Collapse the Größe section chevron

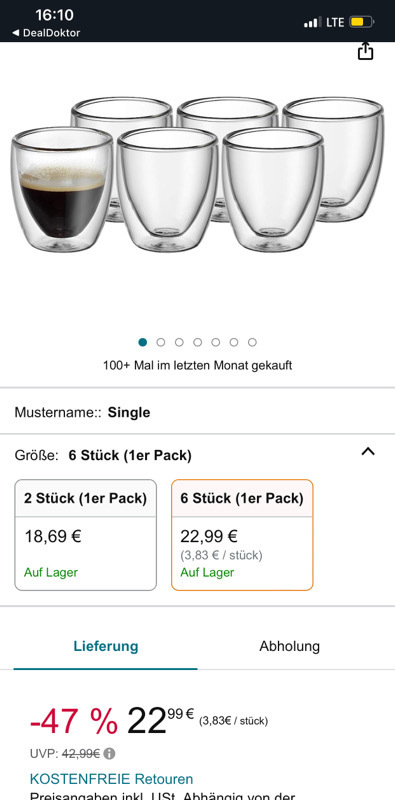pyautogui.click(x=368, y=451)
